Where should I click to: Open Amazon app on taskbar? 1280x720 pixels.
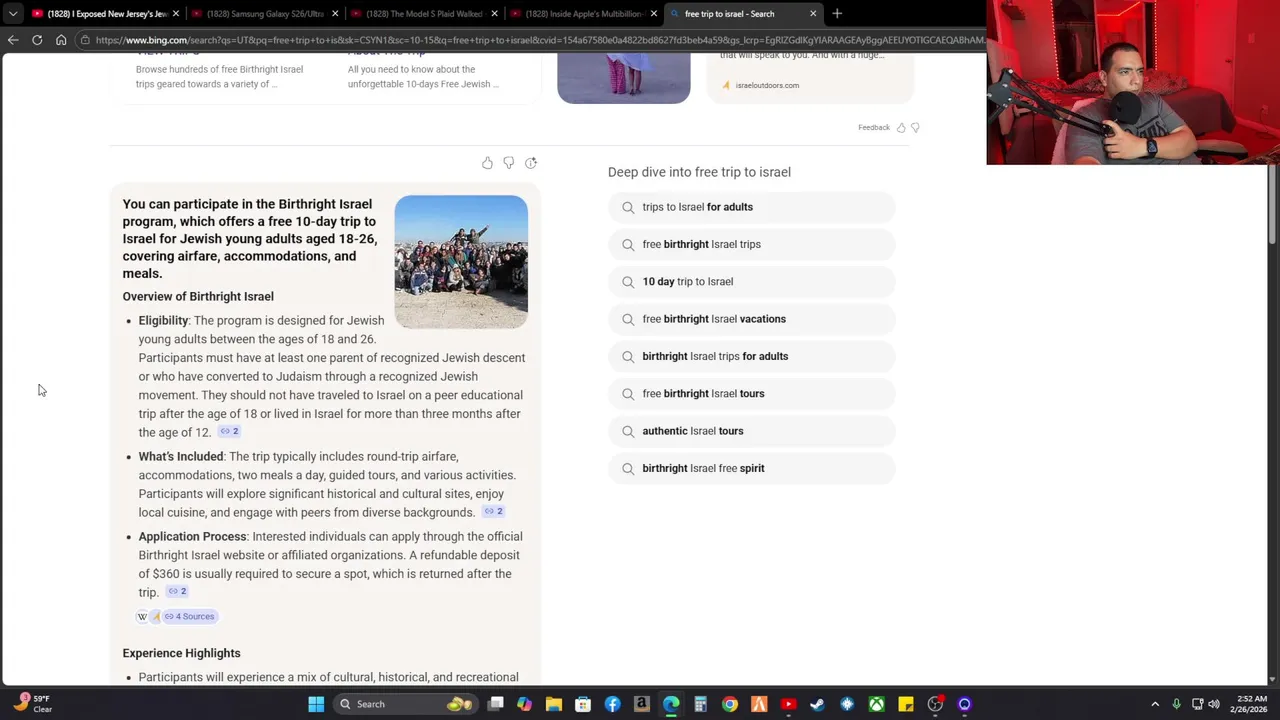(642, 704)
